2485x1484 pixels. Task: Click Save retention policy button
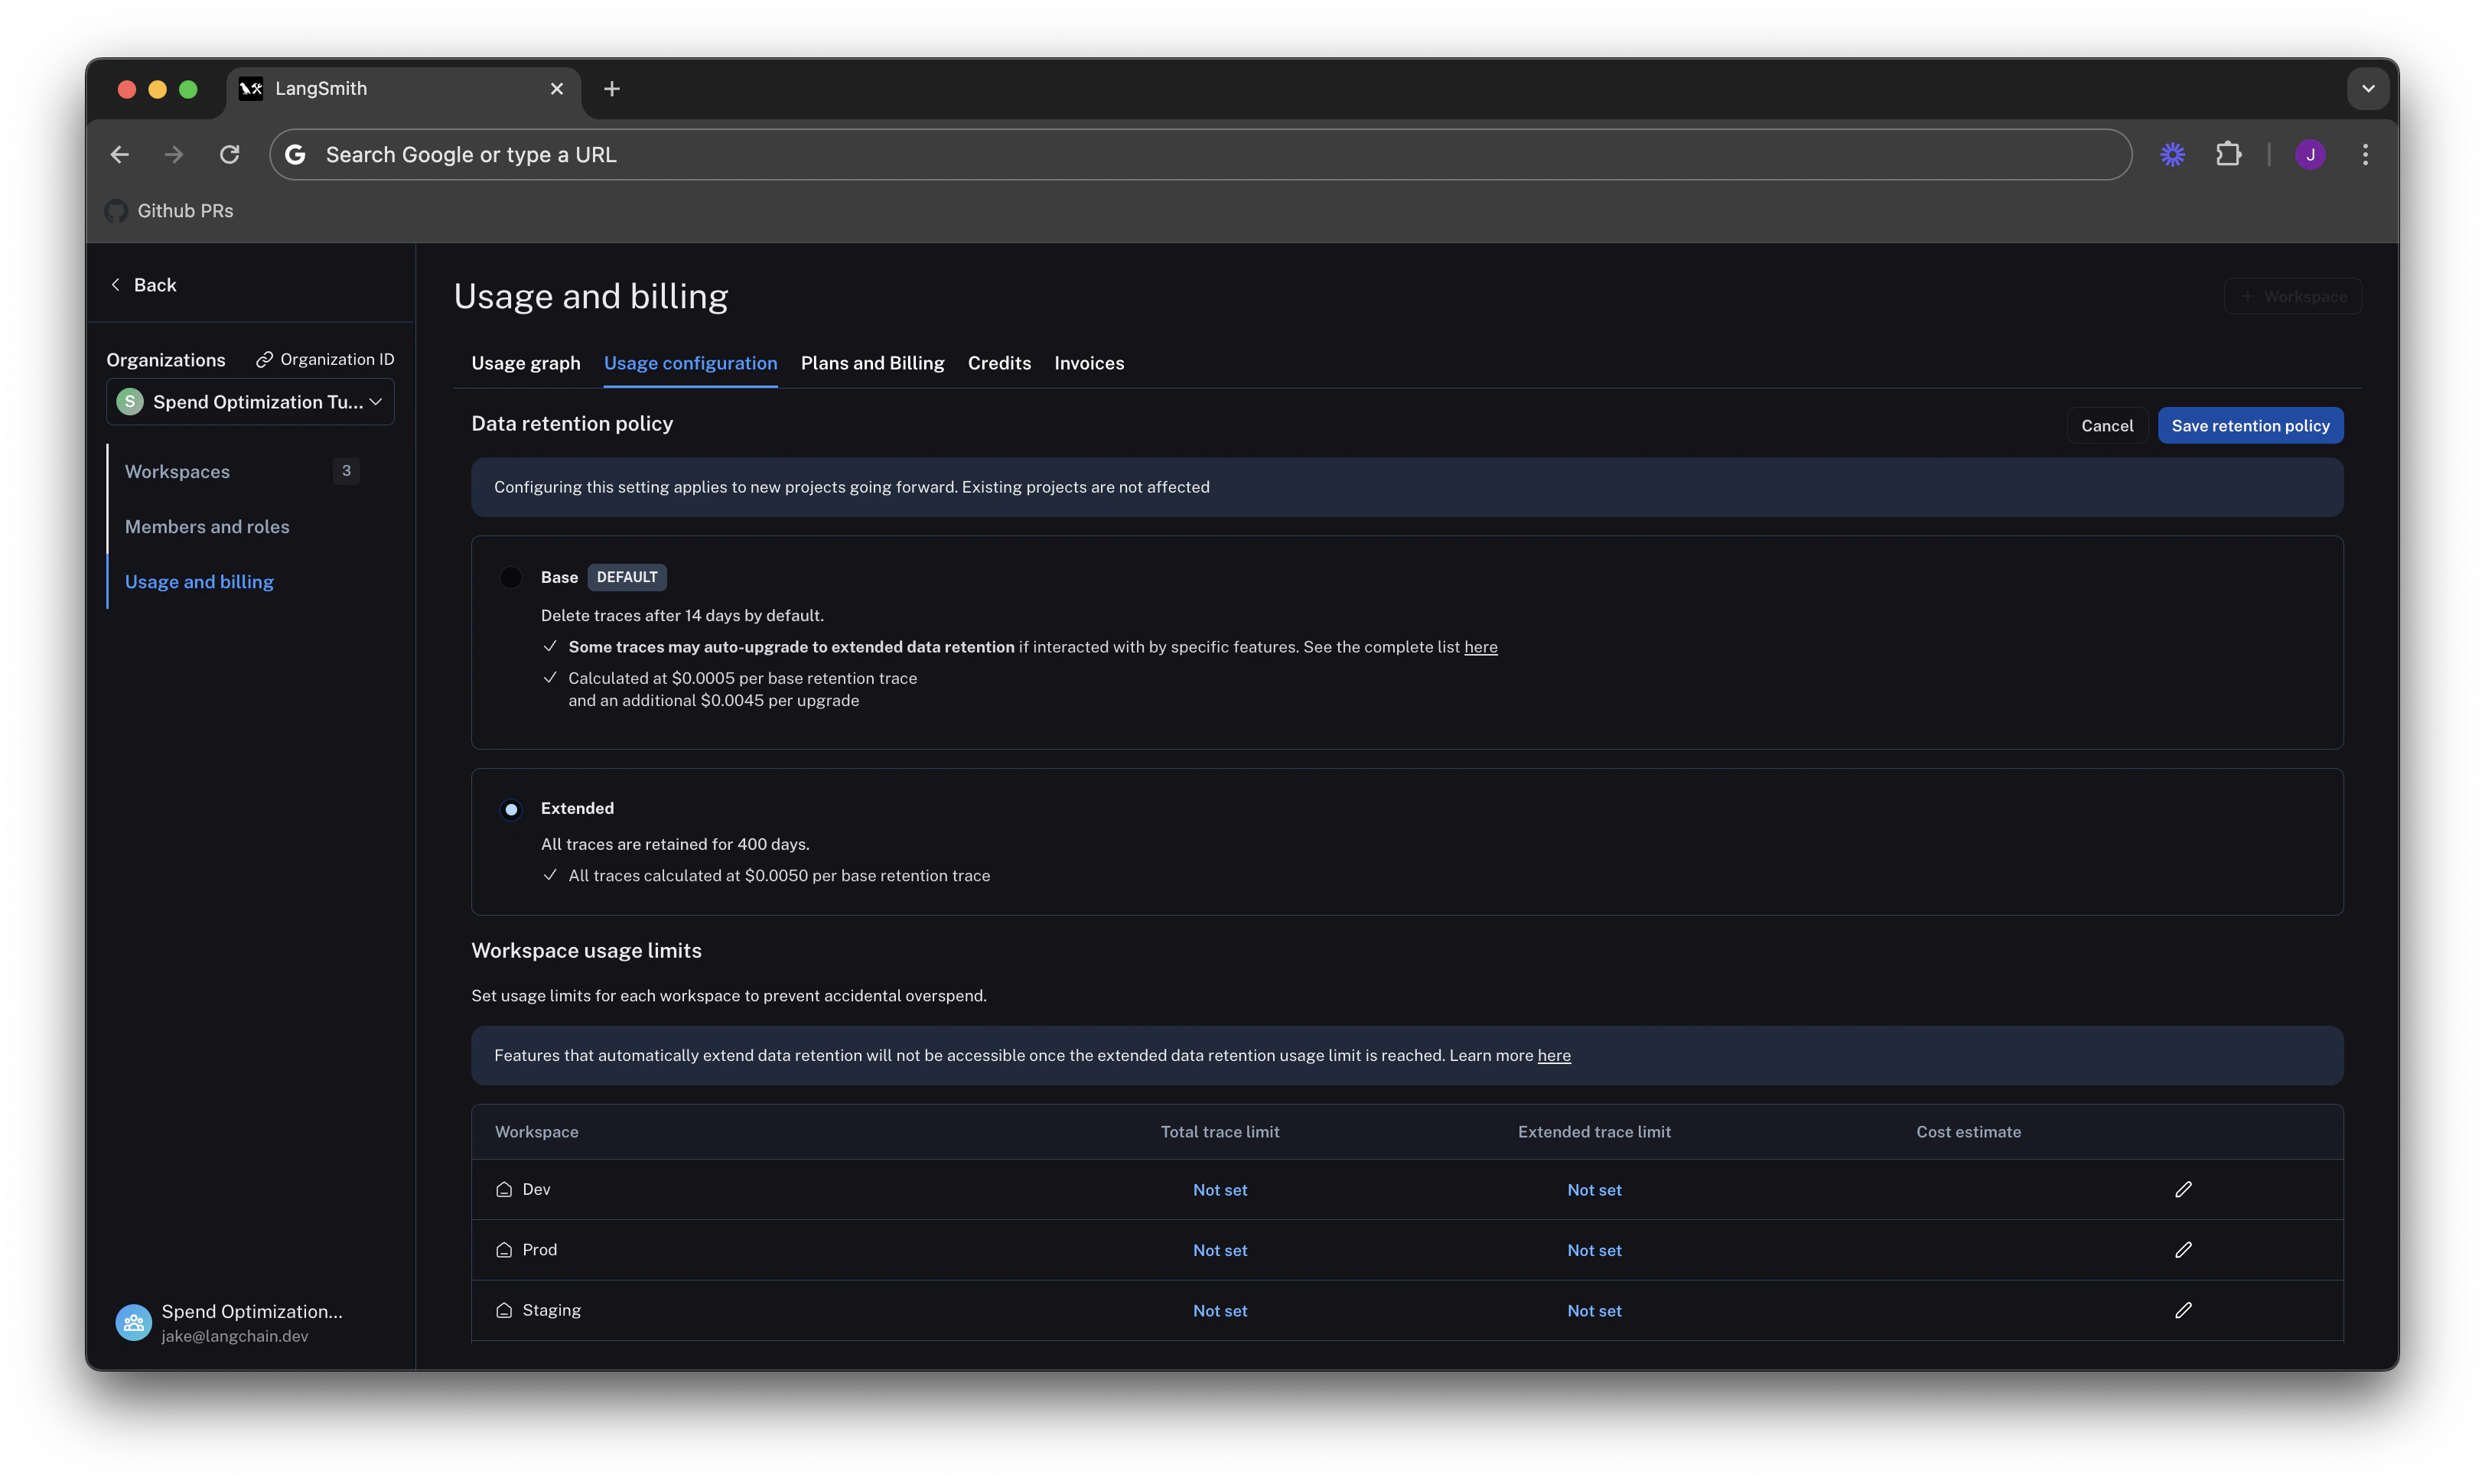coord(2250,426)
